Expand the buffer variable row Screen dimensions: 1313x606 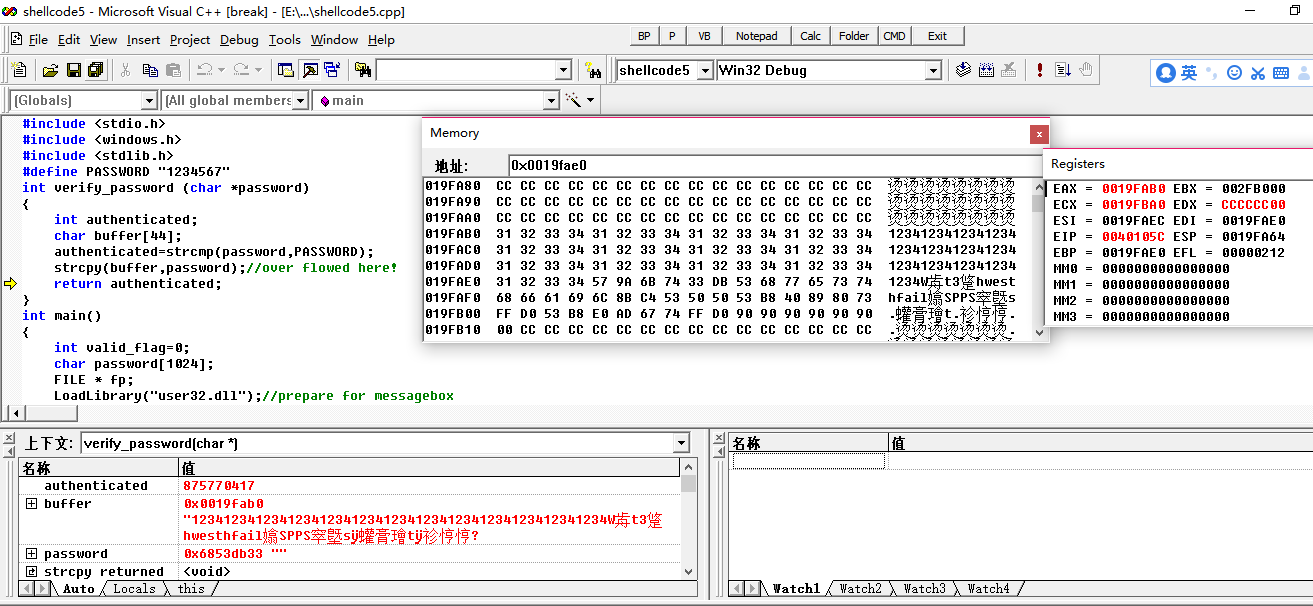31,504
